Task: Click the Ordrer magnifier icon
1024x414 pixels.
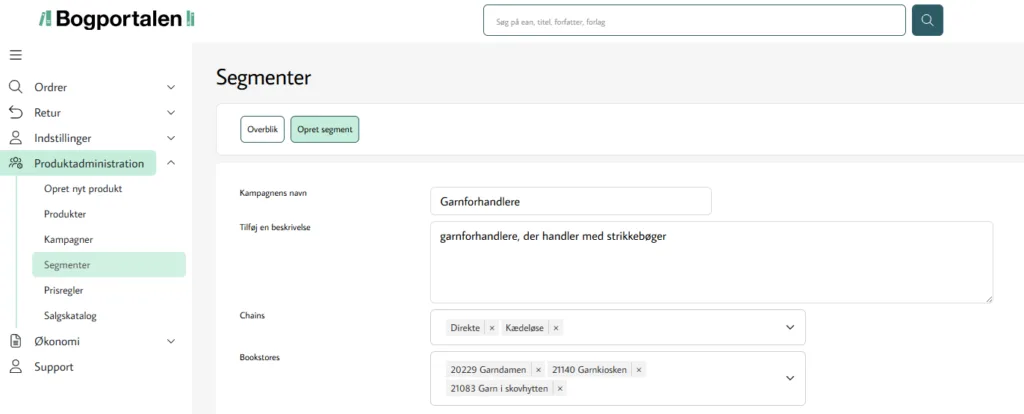Action: tap(16, 87)
